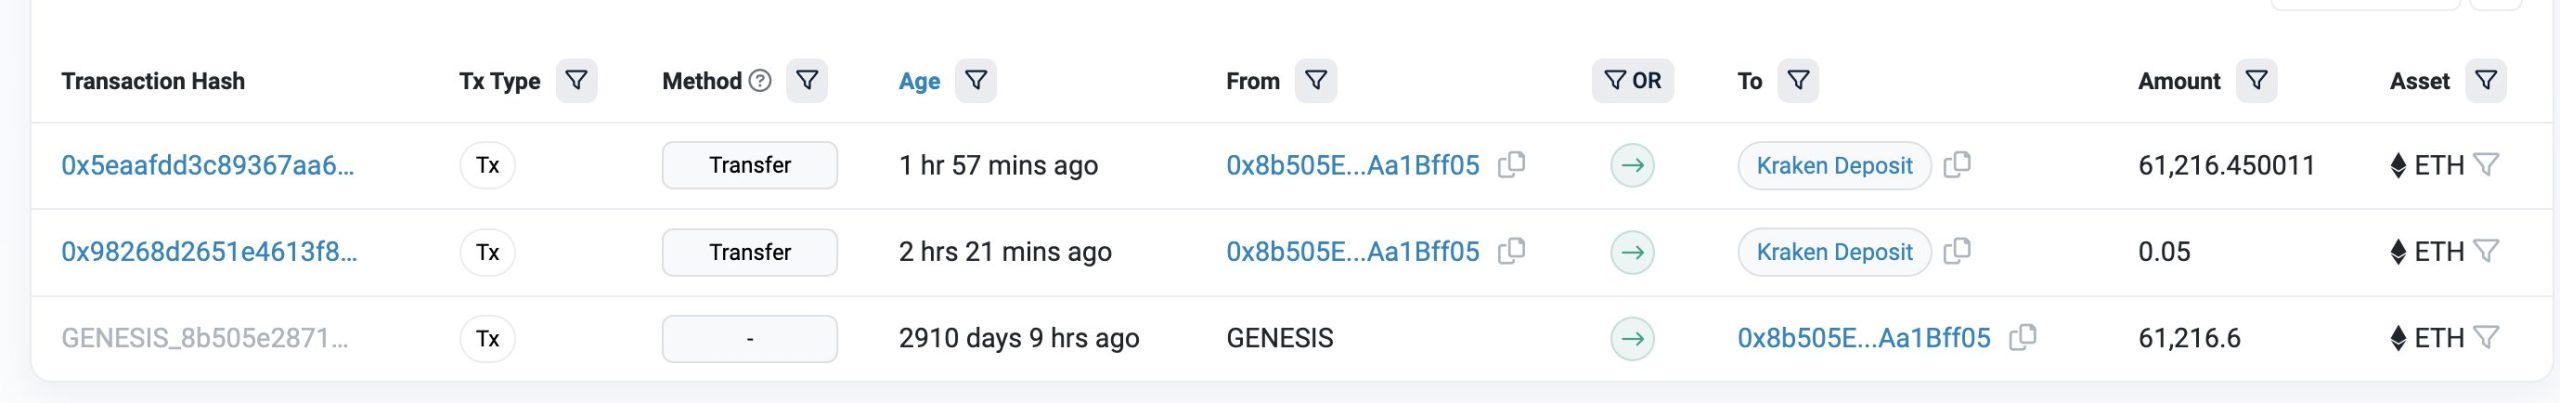Open the Age column filter
Viewport: 2560px width, 403px height.
(x=976, y=81)
